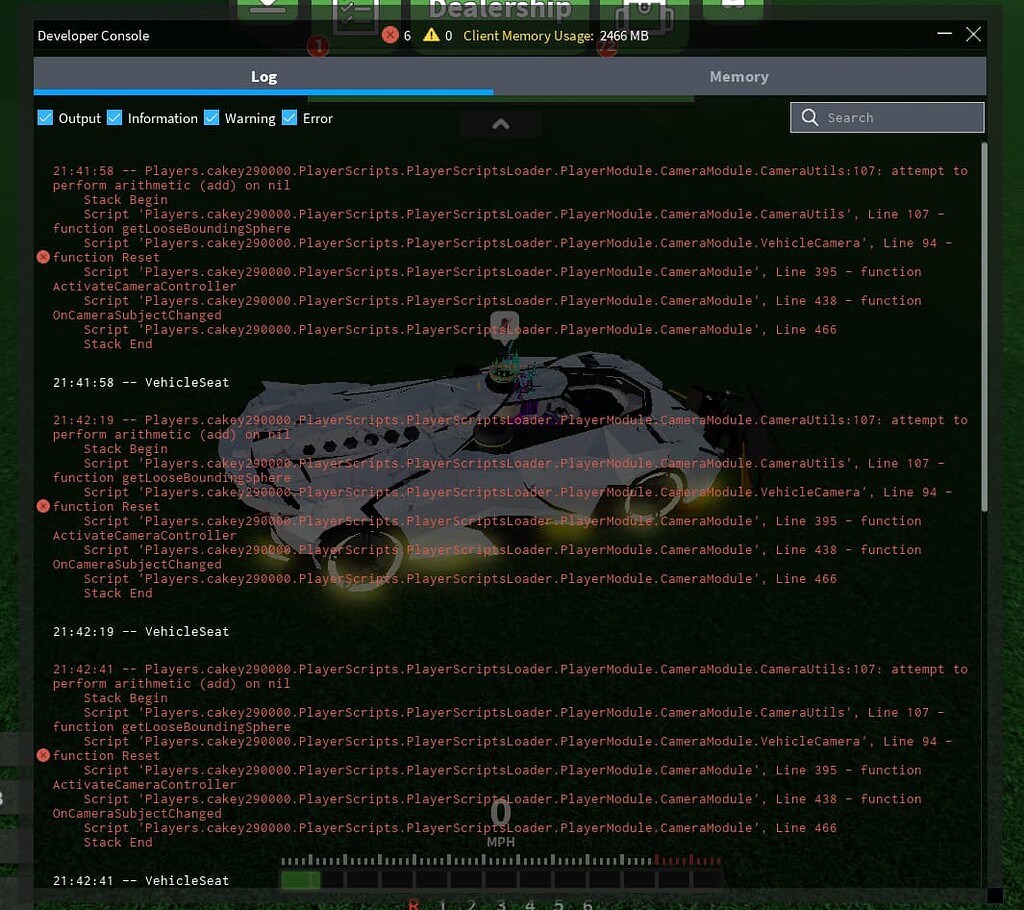This screenshot has height=910, width=1024.
Task: Close the Developer Console window
Action: [x=973, y=34]
